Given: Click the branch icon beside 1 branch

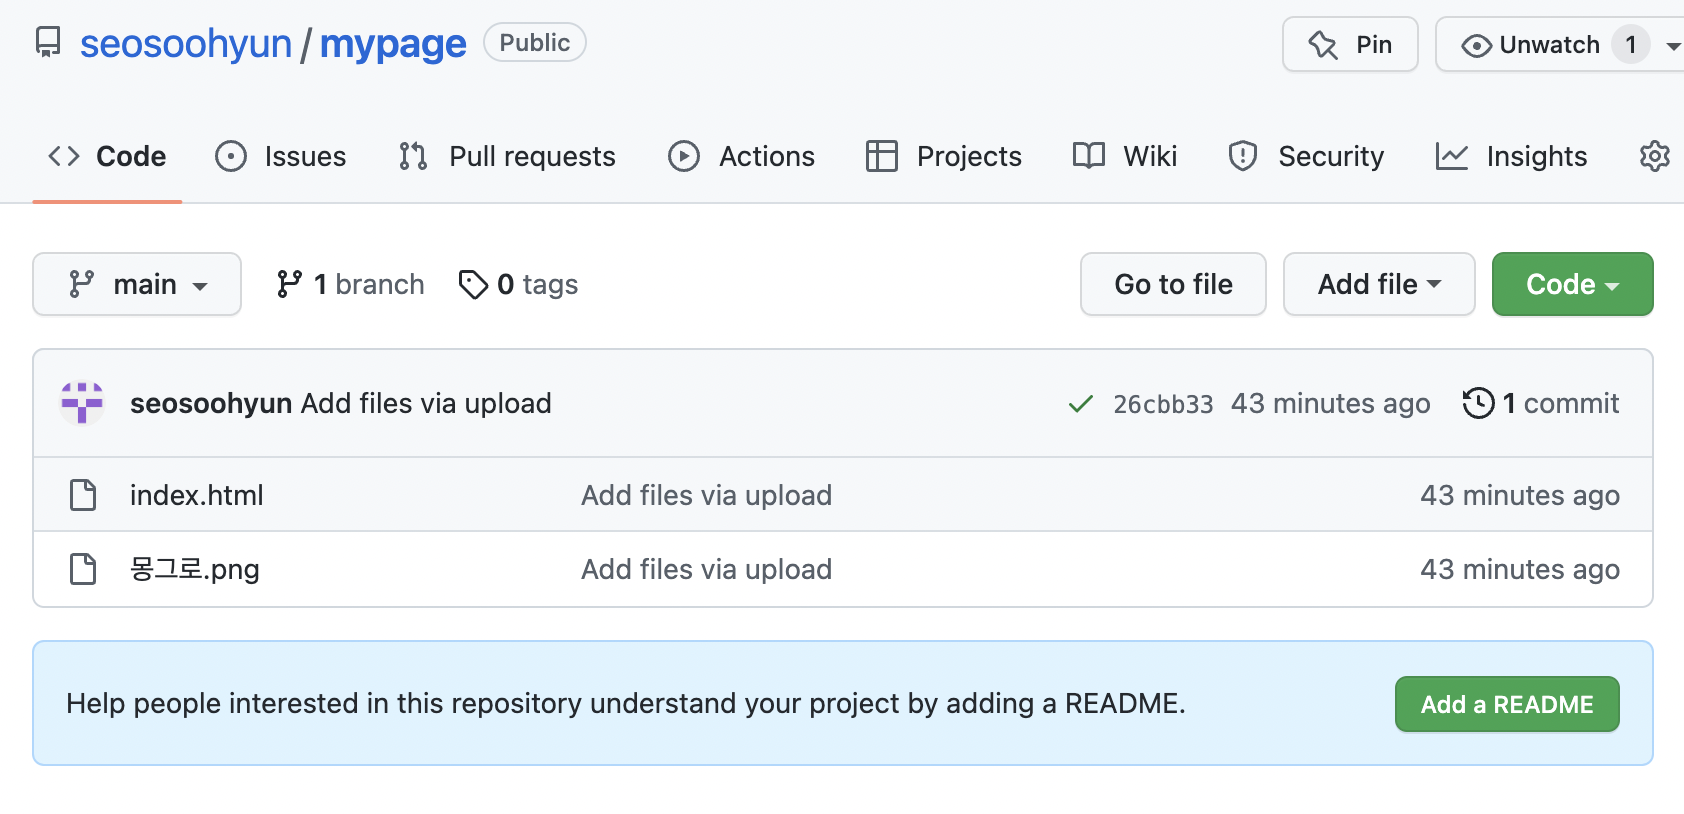Looking at the screenshot, I should [x=289, y=284].
